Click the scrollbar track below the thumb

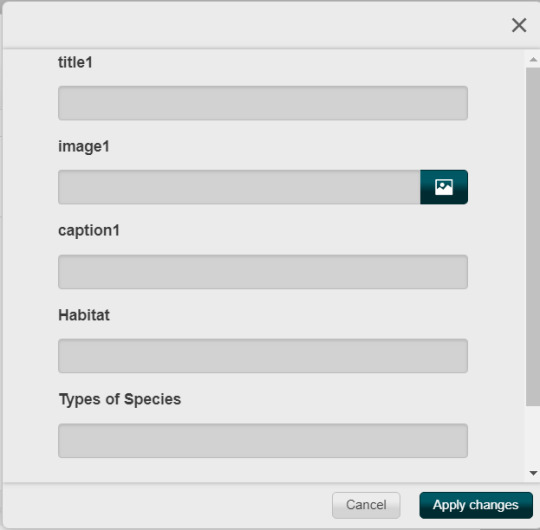[533, 436]
